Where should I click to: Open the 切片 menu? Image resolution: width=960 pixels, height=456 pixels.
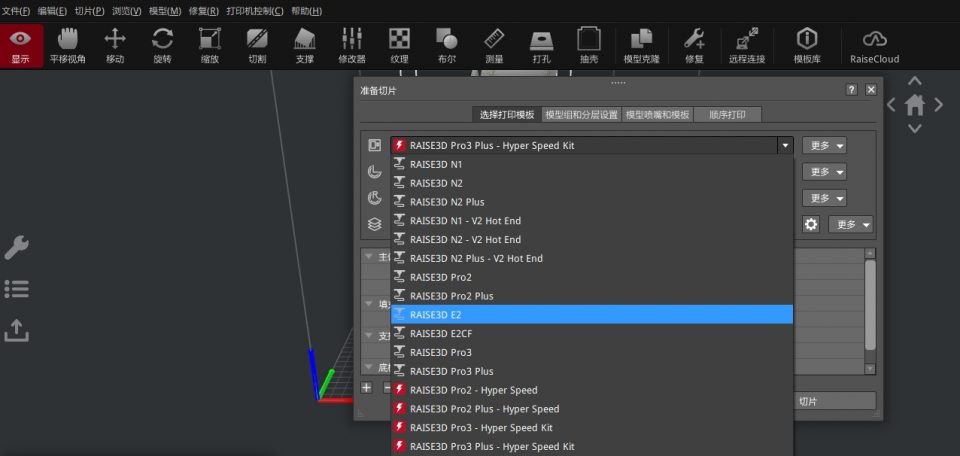pos(89,11)
